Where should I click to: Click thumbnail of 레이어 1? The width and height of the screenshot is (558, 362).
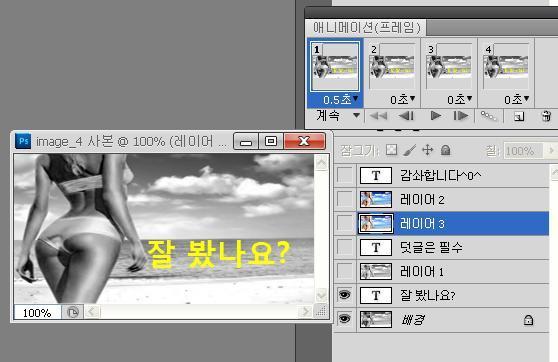click(x=376, y=272)
